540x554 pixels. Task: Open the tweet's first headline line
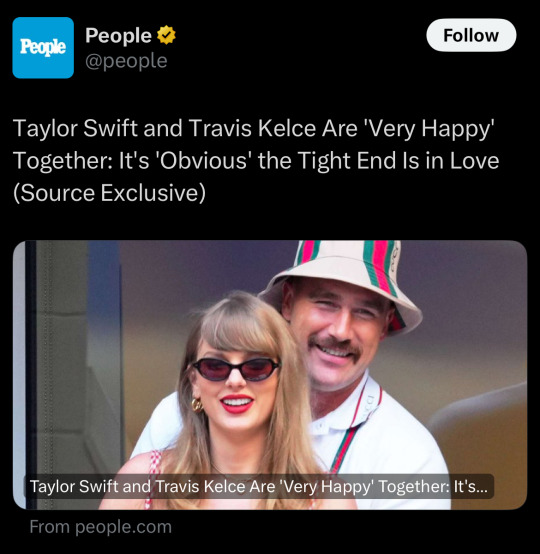pyautogui.click(x=253, y=128)
